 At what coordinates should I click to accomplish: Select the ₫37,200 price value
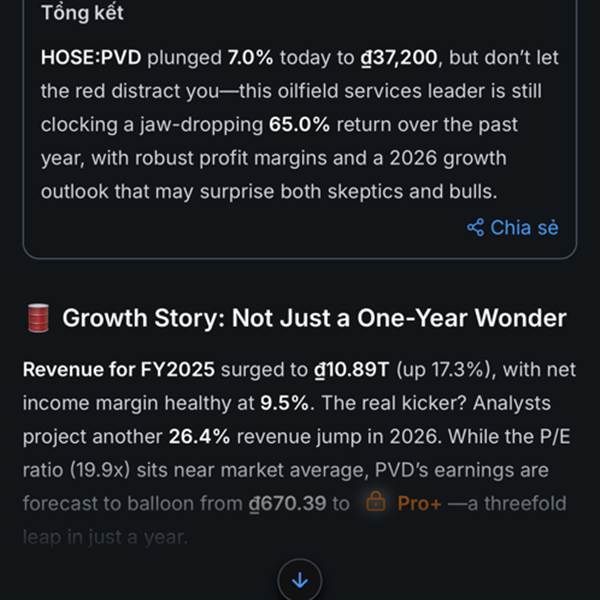(399, 57)
